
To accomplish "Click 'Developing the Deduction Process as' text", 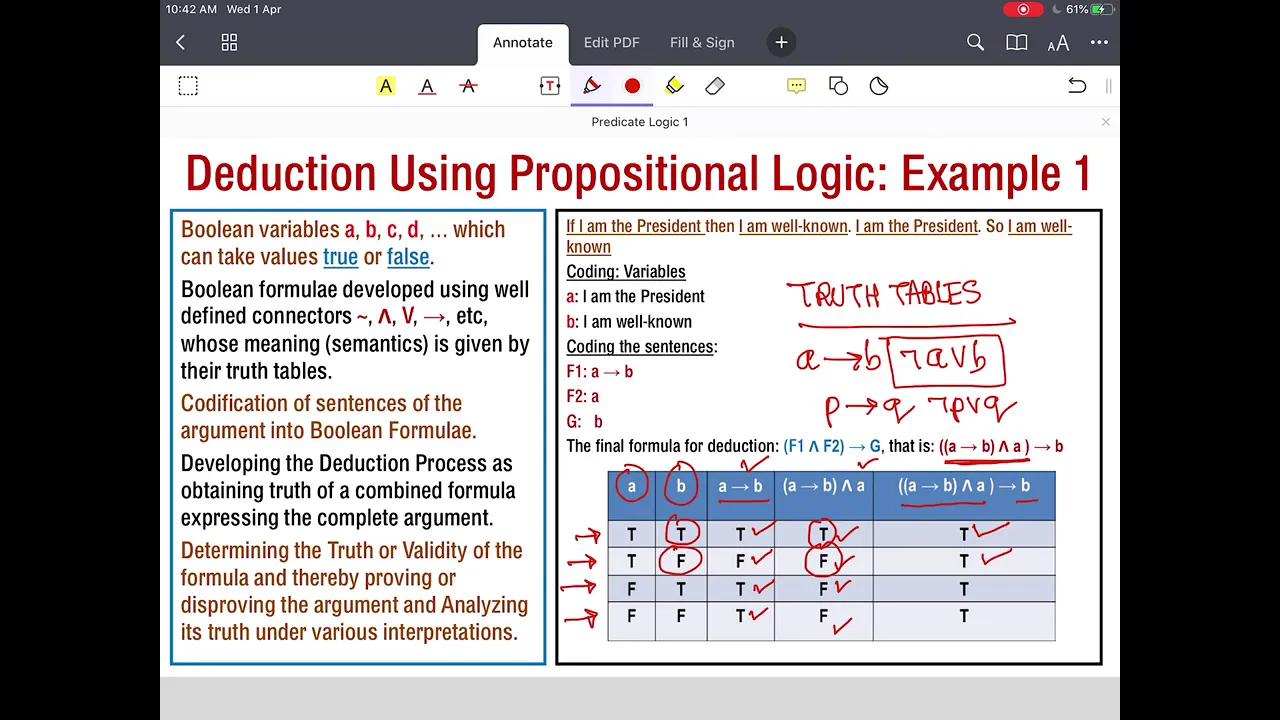I will click(x=346, y=464).
